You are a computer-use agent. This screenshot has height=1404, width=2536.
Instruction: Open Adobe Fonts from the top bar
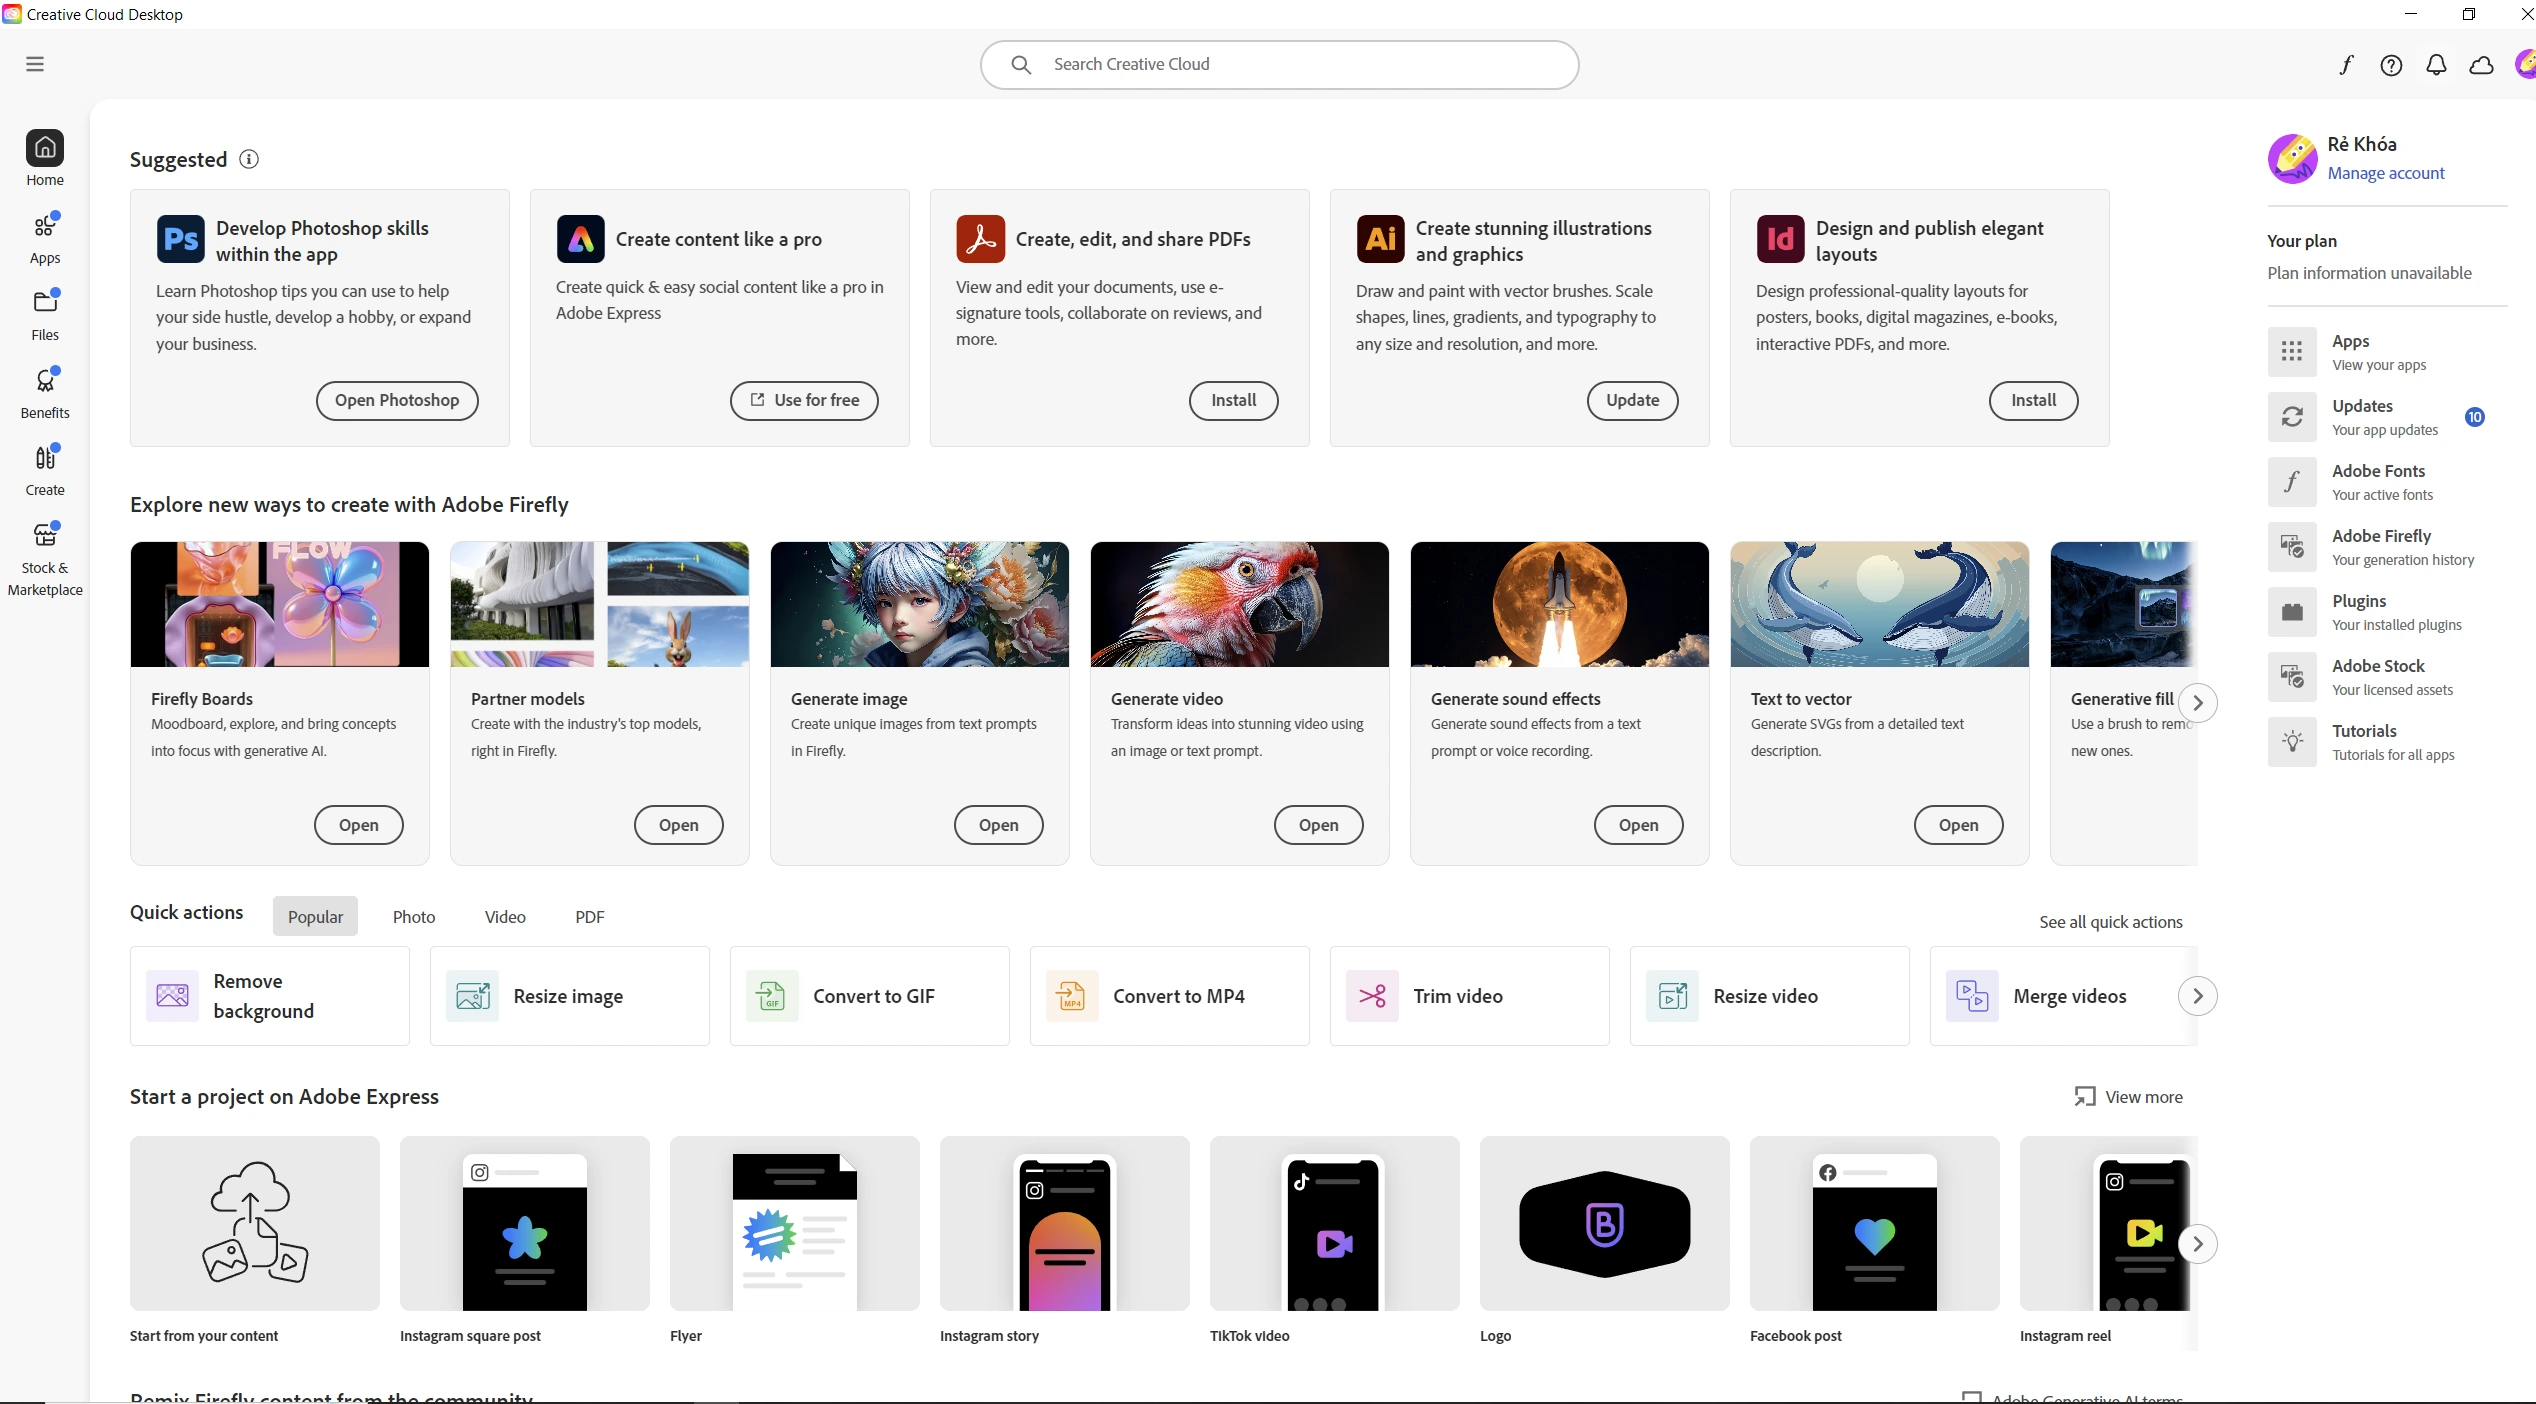[x=2347, y=64]
